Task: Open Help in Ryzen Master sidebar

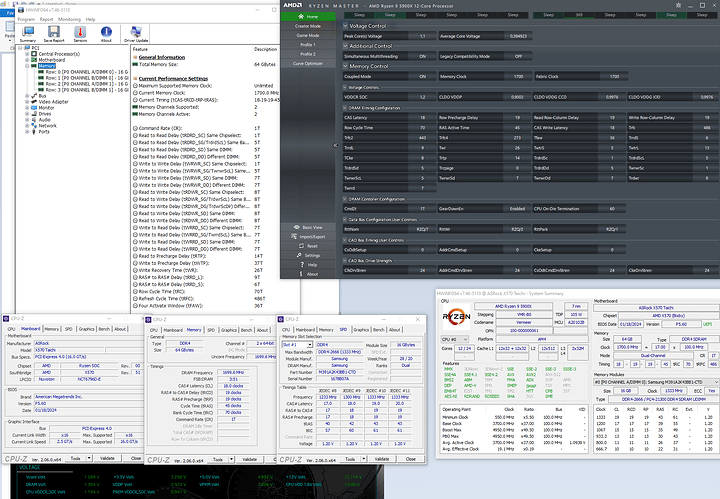Action: 308,265
